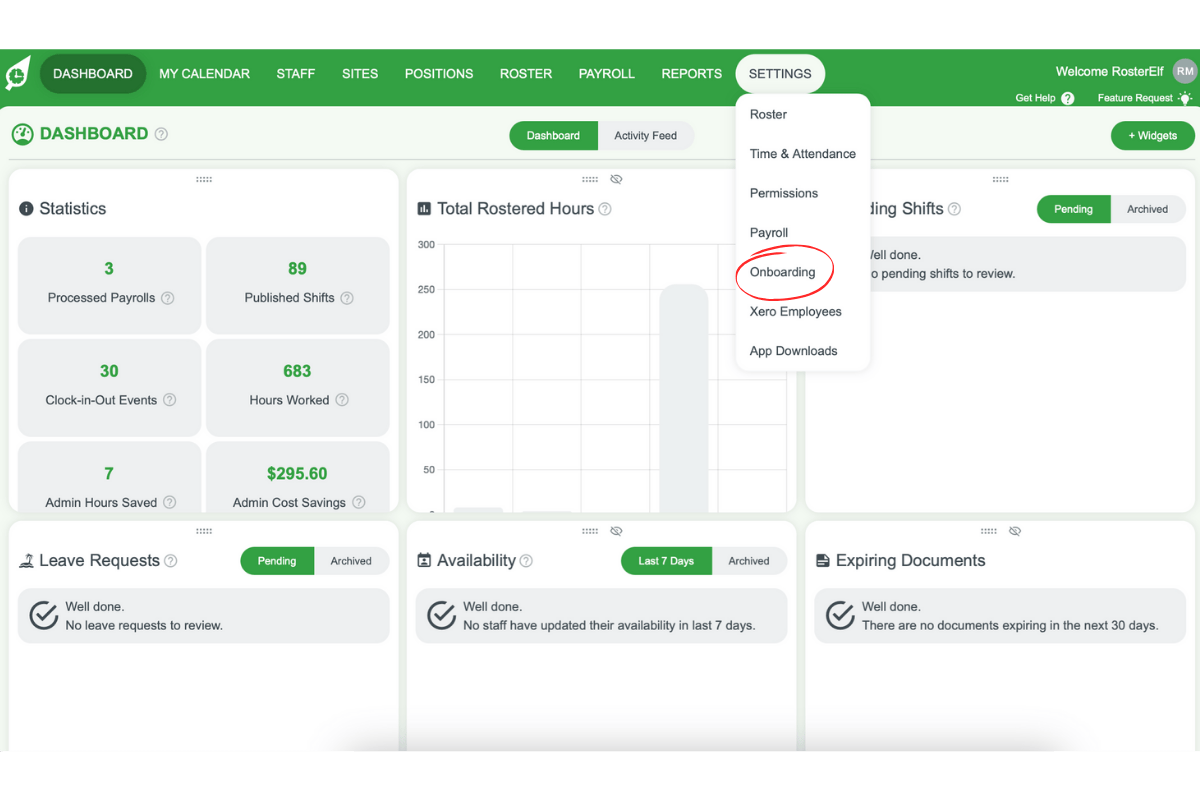Click Expiring Documents widget drag handle
This screenshot has height=800, width=1200.
[x=989, y=531]
